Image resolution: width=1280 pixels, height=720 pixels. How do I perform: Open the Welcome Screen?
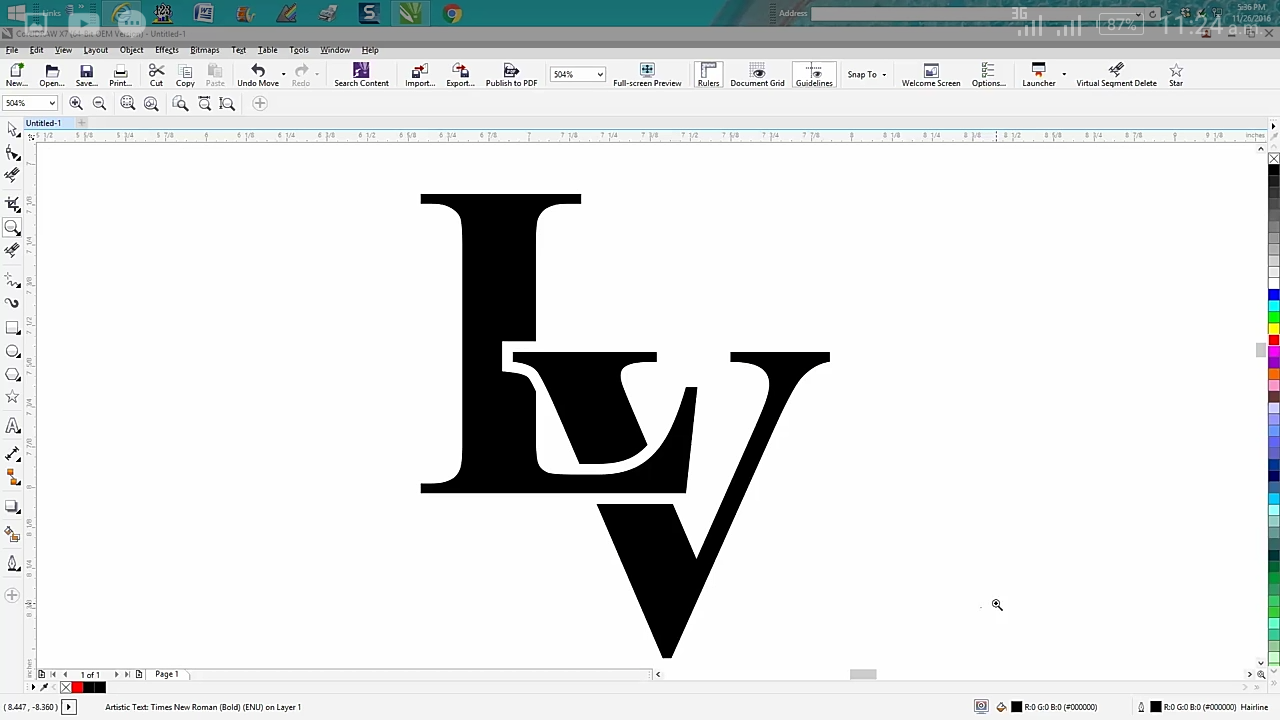[x=931, y=75]
